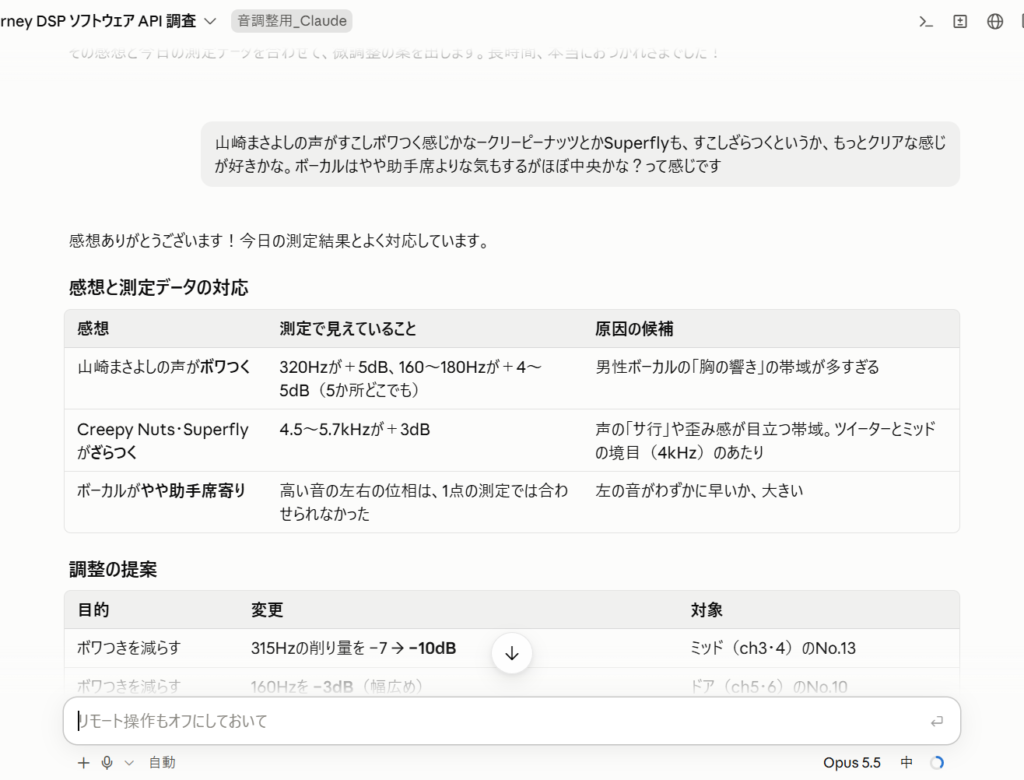Click the 変更 column header
This screenshot has height=780, width=1024.
pyautogui.click(x=267, y=610)
